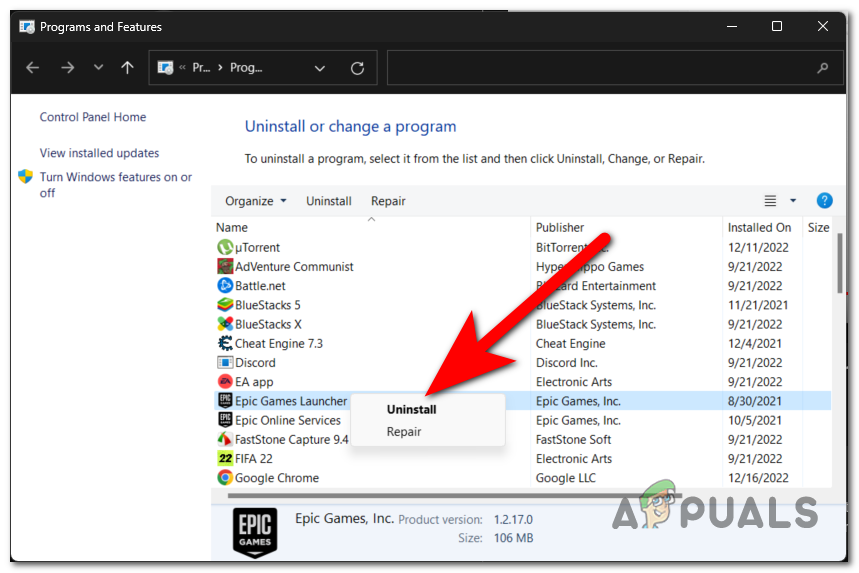
Task: Choose Repair in the context menu
Action: (404, 432)
